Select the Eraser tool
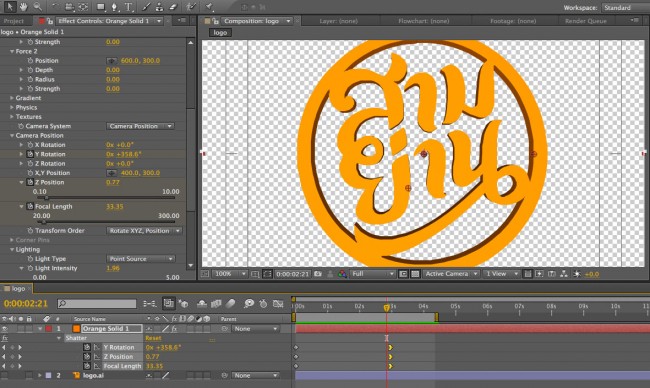This screenshot has width=650, height=388. (x=173, y=7)
